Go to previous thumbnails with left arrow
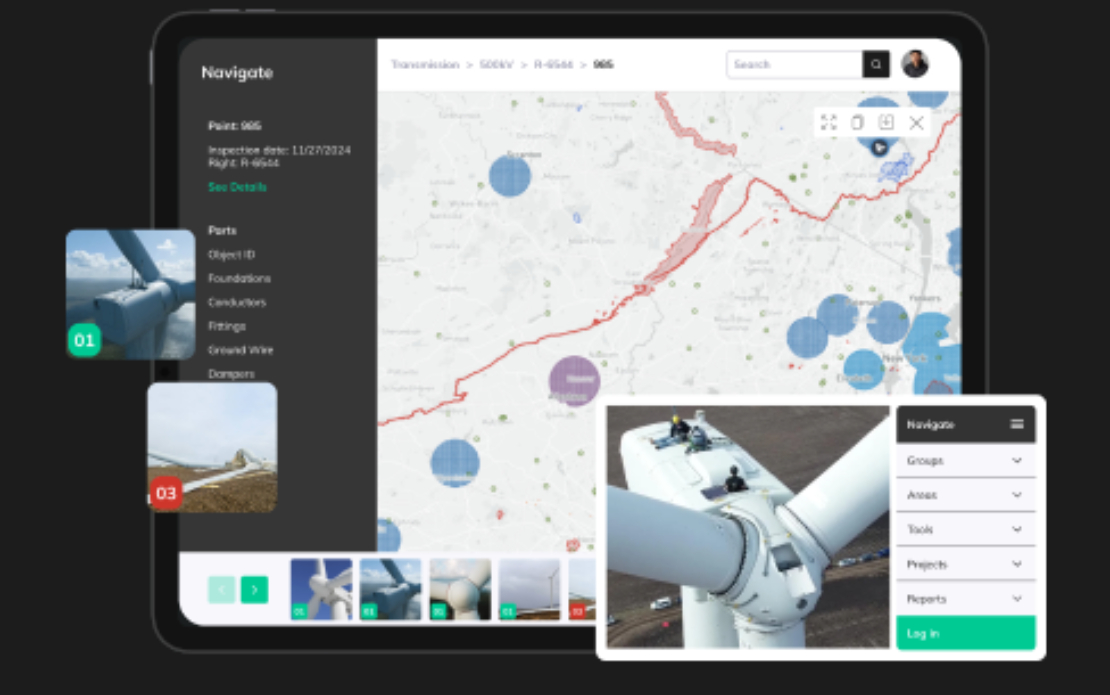Viewport: 1110px width, 695px height. (x=221, y=590)
